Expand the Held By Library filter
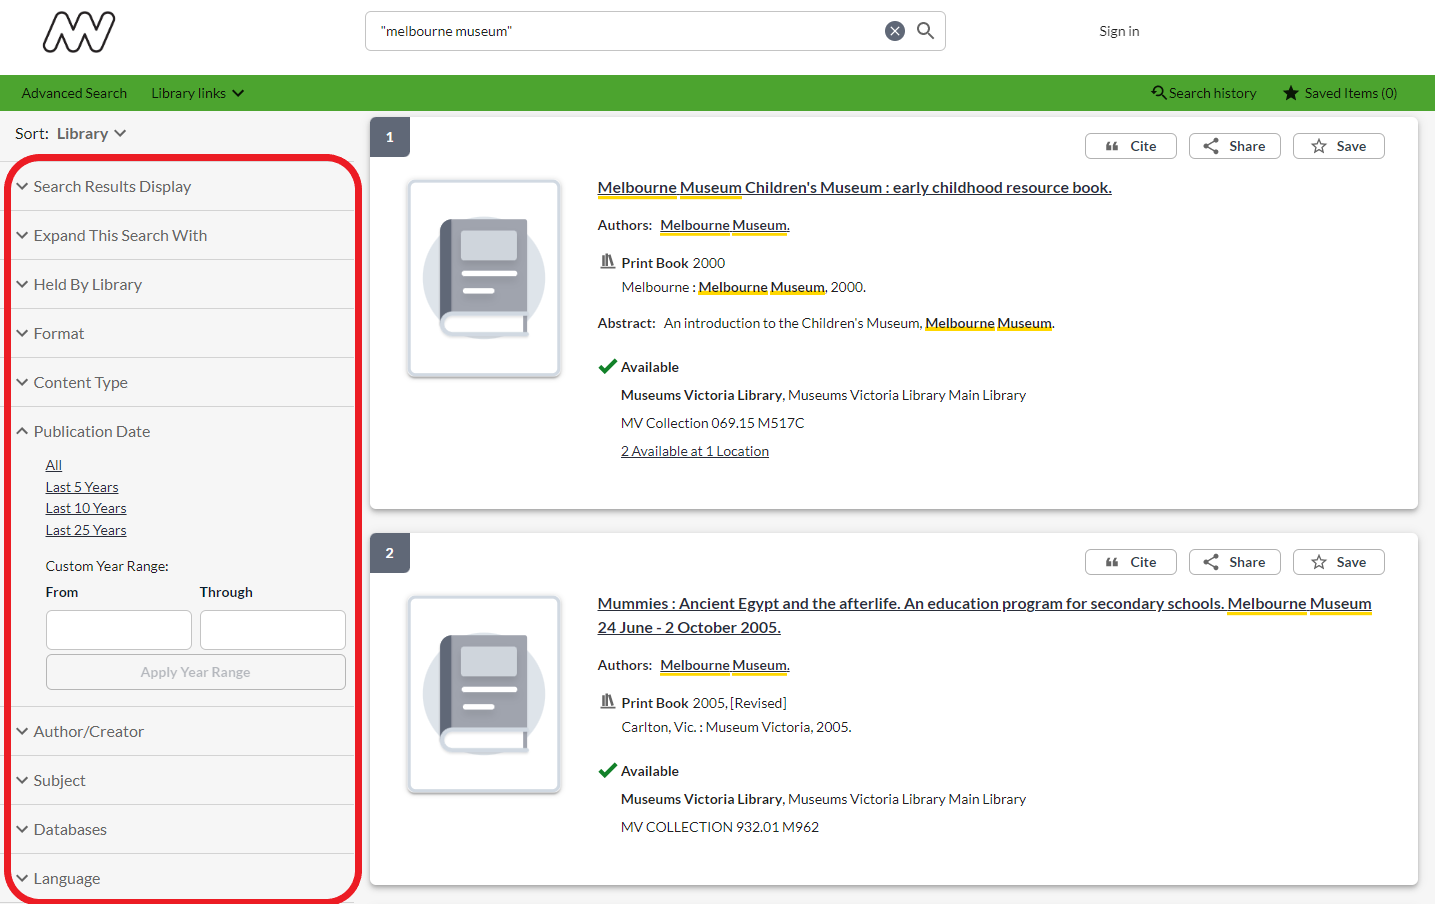The height and width of the screenshot is (904, 1435). (x=87, y=285)
